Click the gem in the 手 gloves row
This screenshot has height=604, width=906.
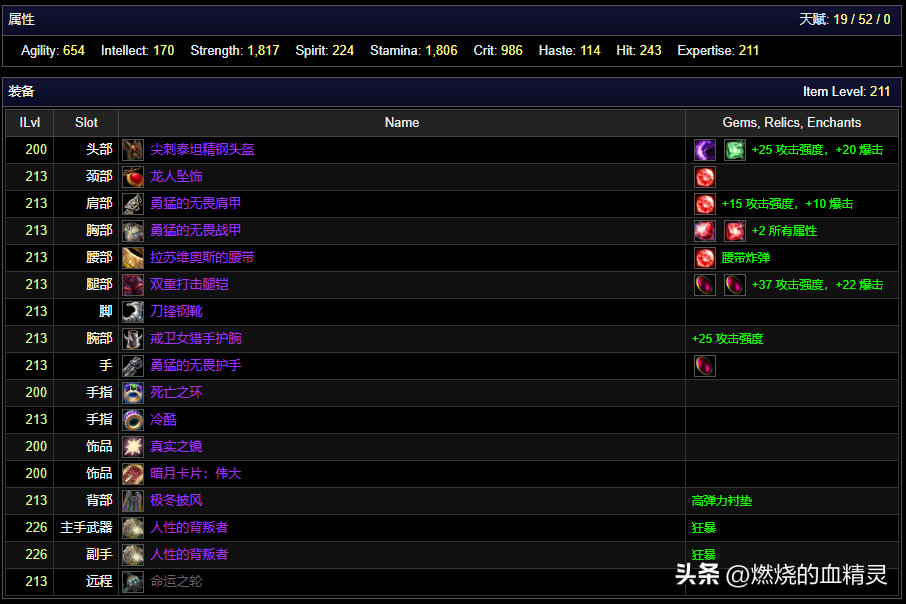(704, 366)
